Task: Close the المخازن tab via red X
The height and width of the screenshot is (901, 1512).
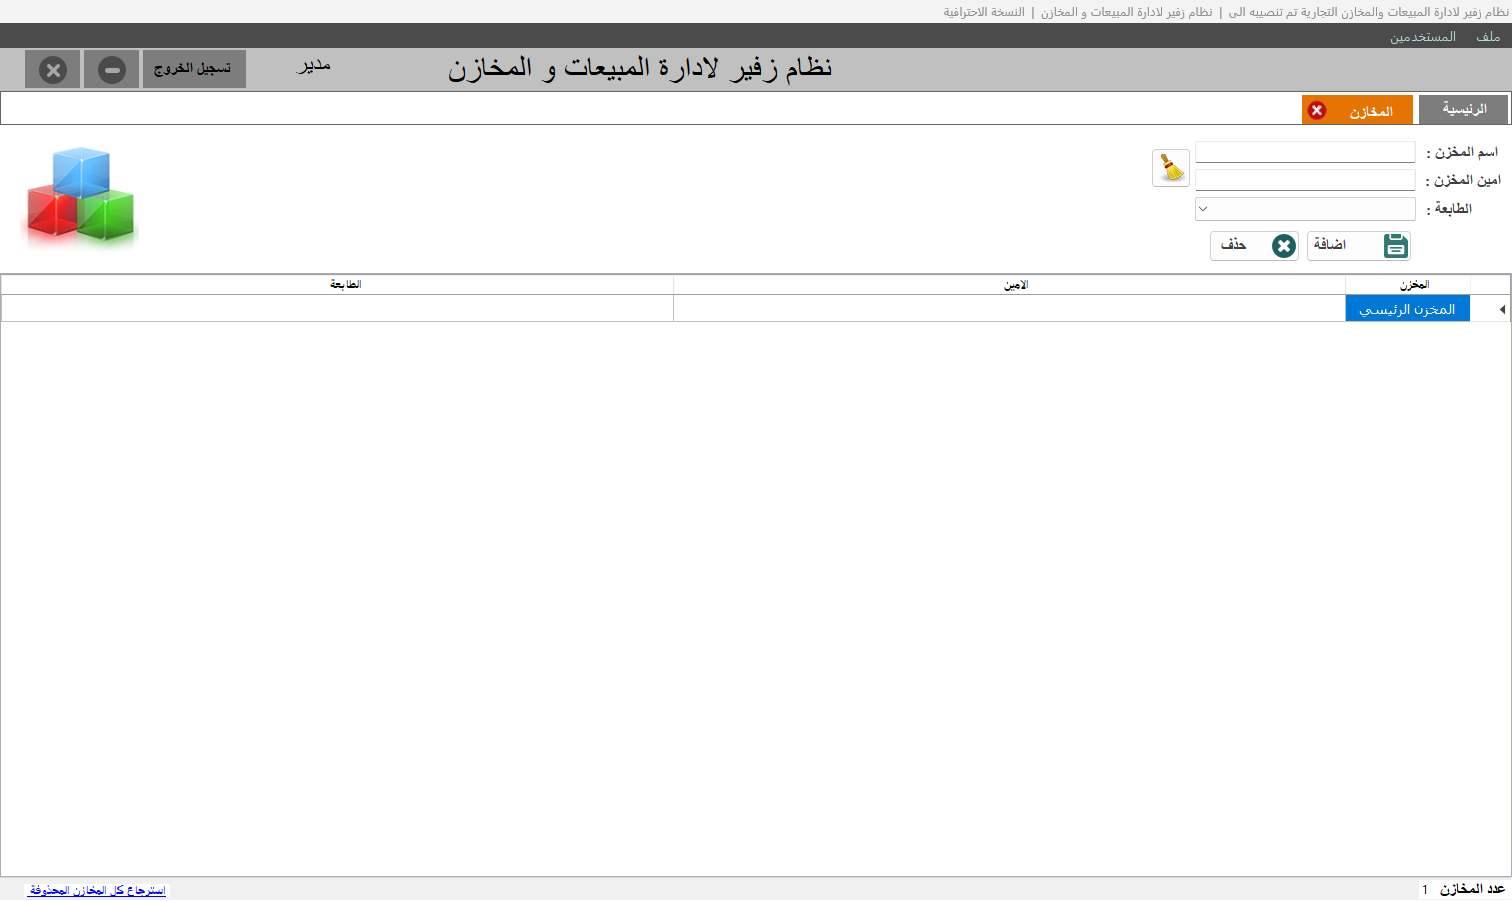Action: coord(1317,111)
